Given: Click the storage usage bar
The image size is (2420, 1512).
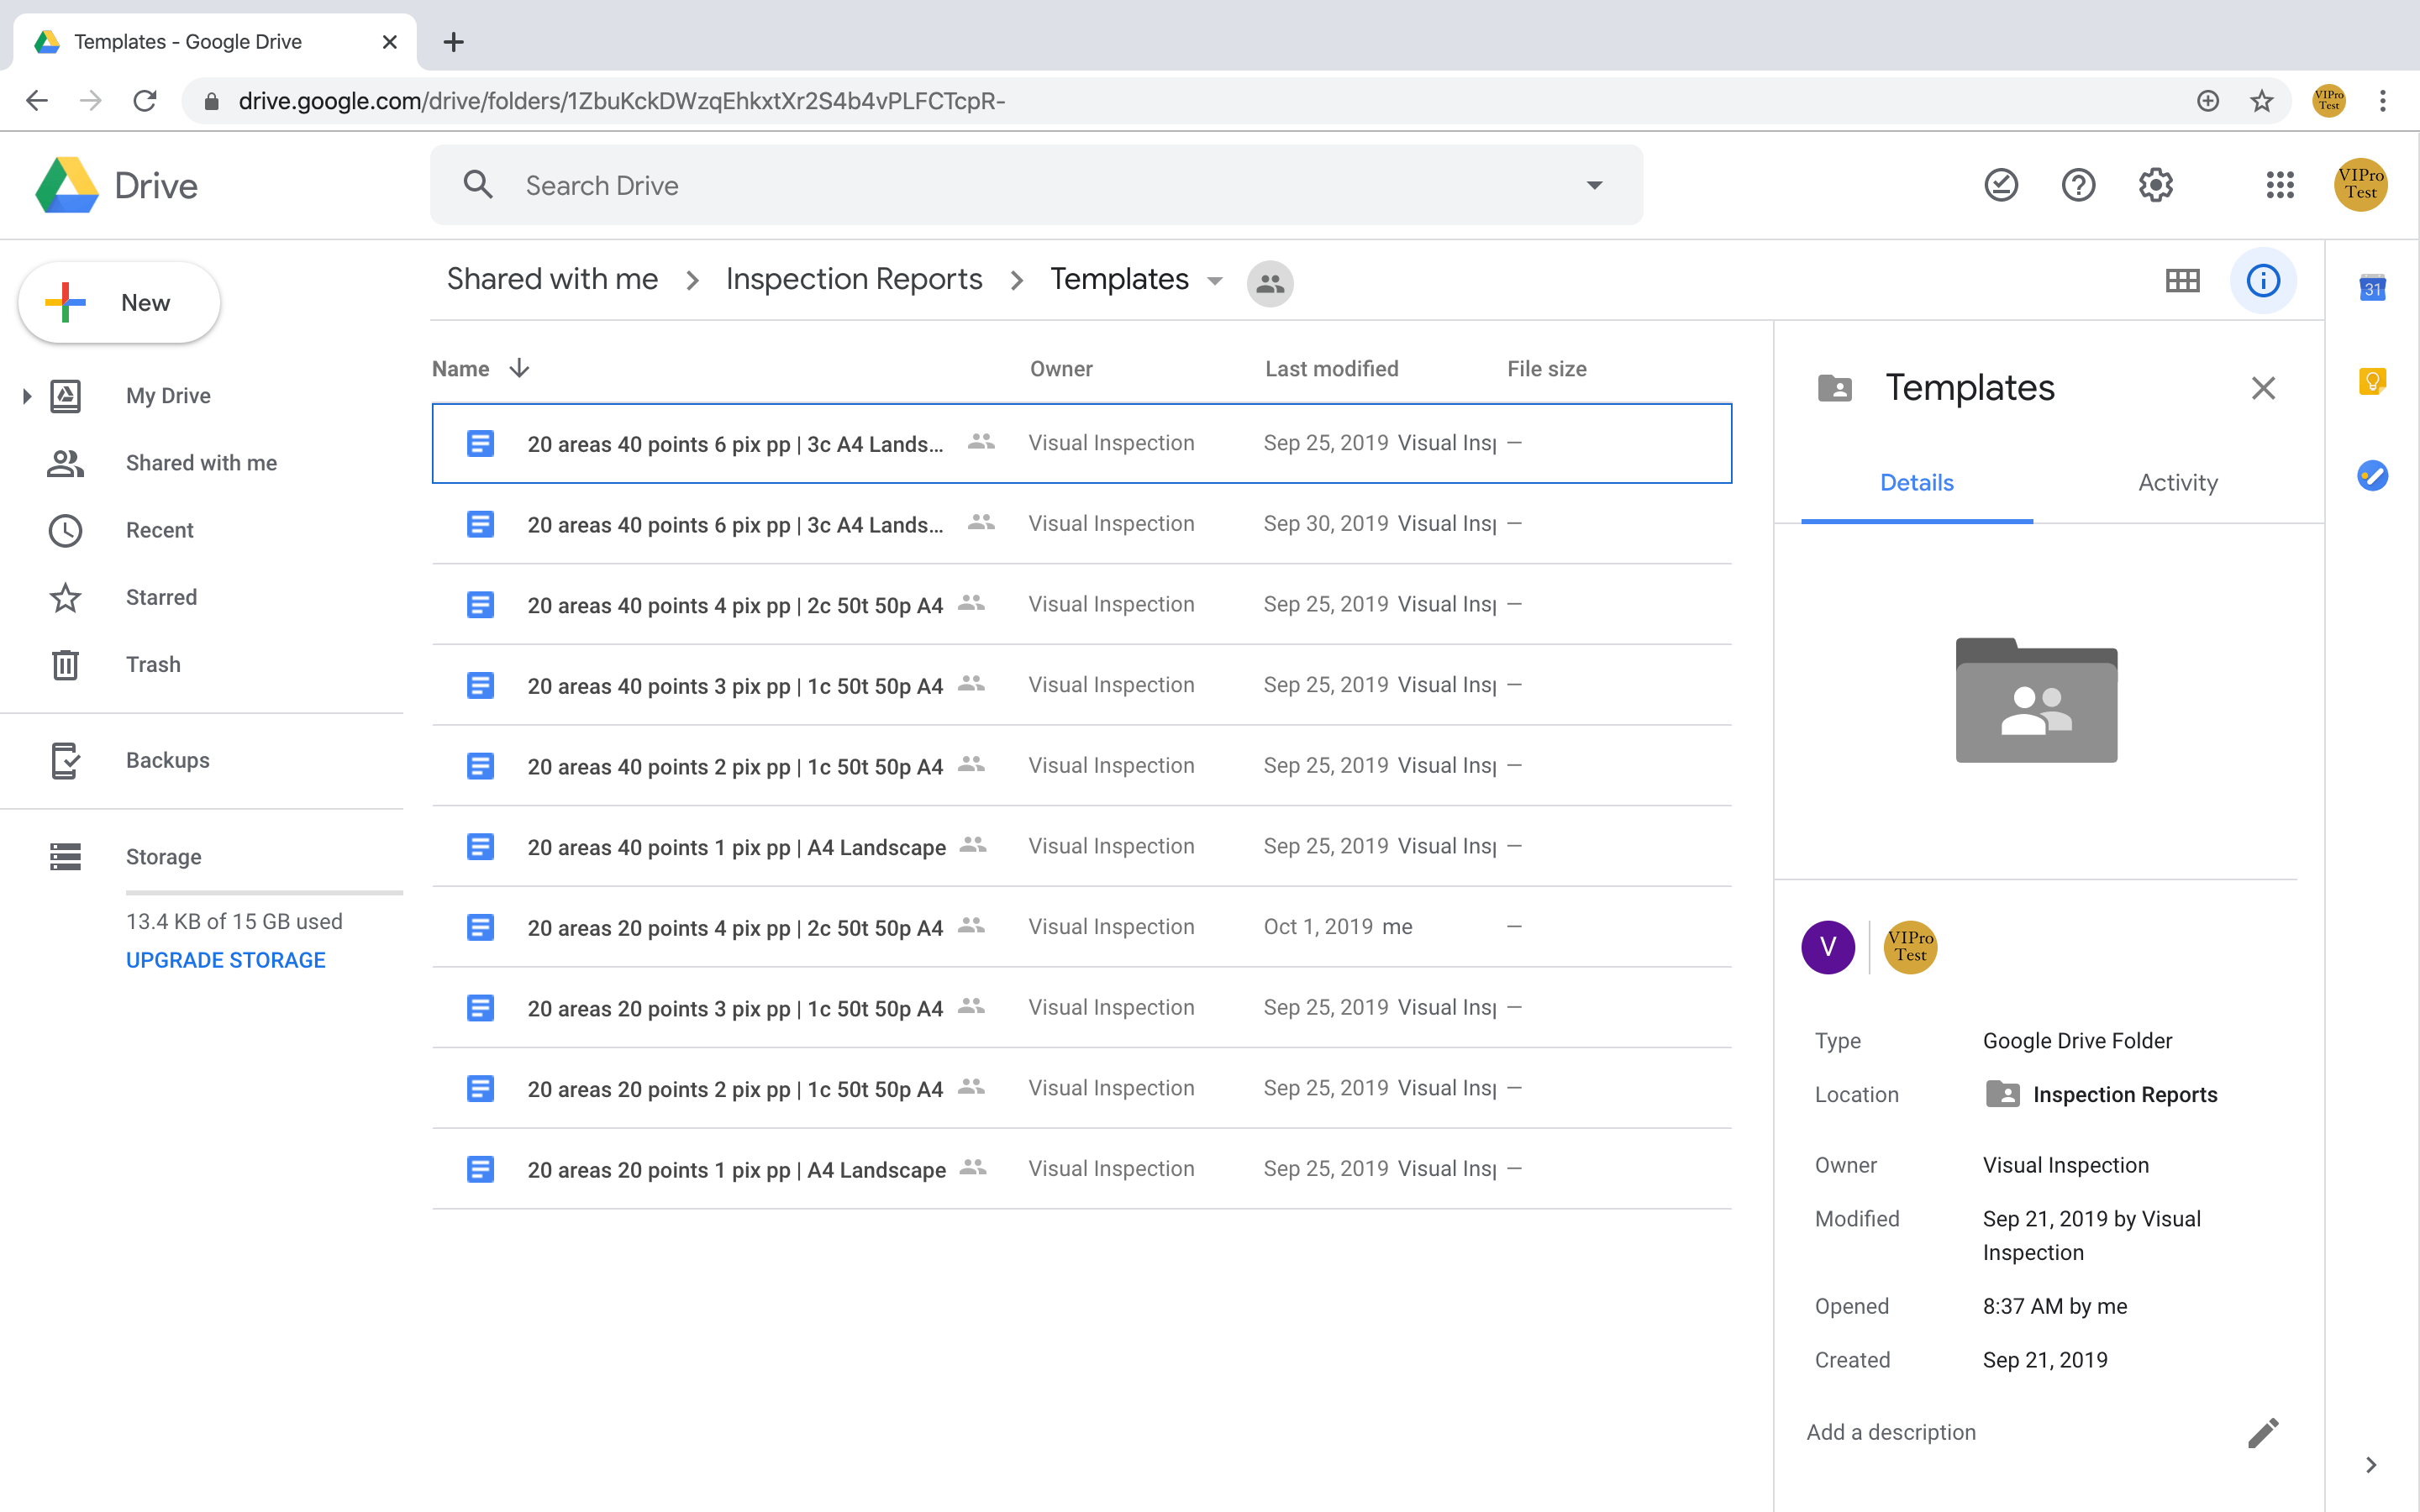Looking at the screenshot, I should 264,892.
